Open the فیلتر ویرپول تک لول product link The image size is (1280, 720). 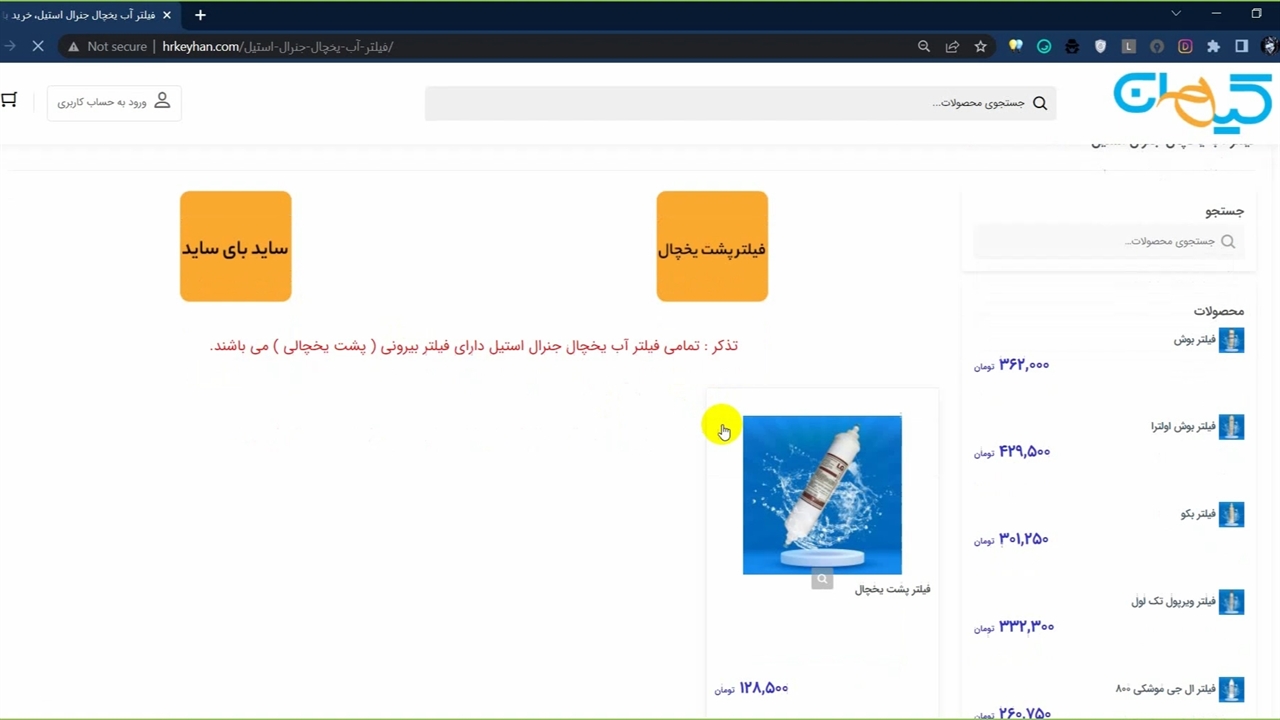tap(1173, 601)
